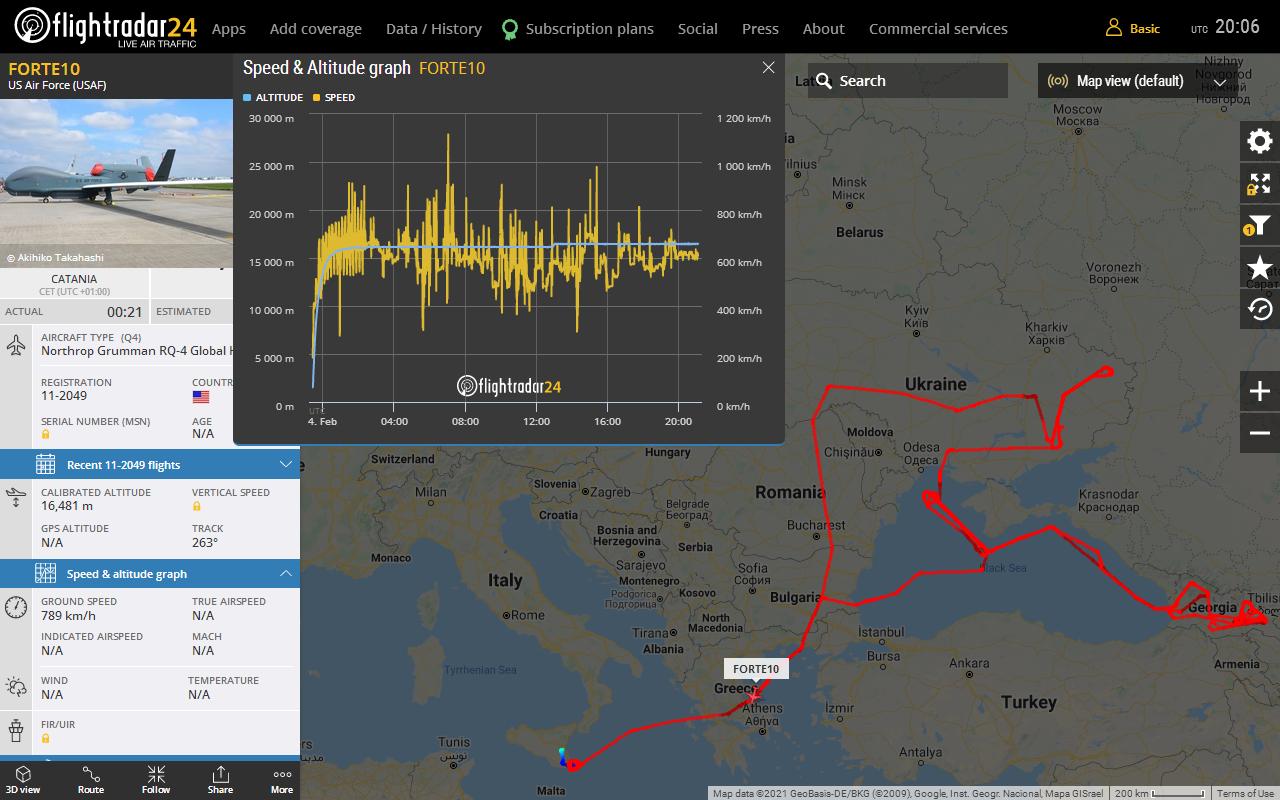This screenshot has width=1280, height=800.
Task: Click the aircraft type plane icon
Action: tap(16, 345)
